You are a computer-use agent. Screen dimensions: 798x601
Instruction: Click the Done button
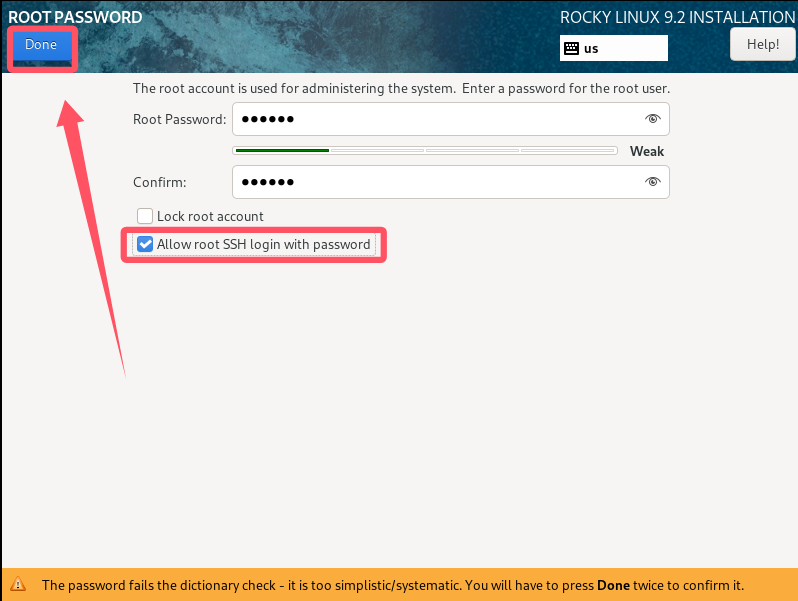click(x=42, y=47)
